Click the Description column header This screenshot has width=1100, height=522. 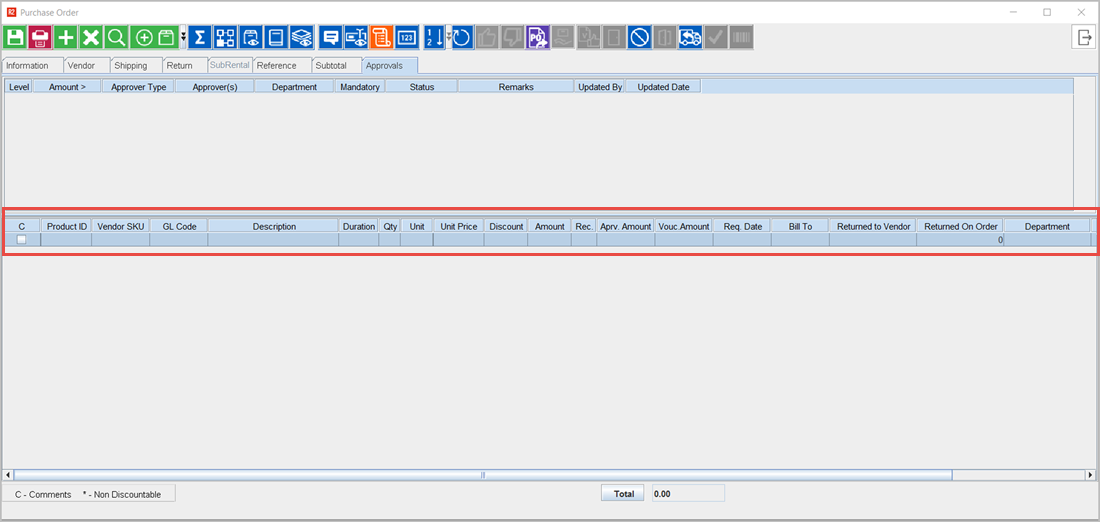point(273,227)
